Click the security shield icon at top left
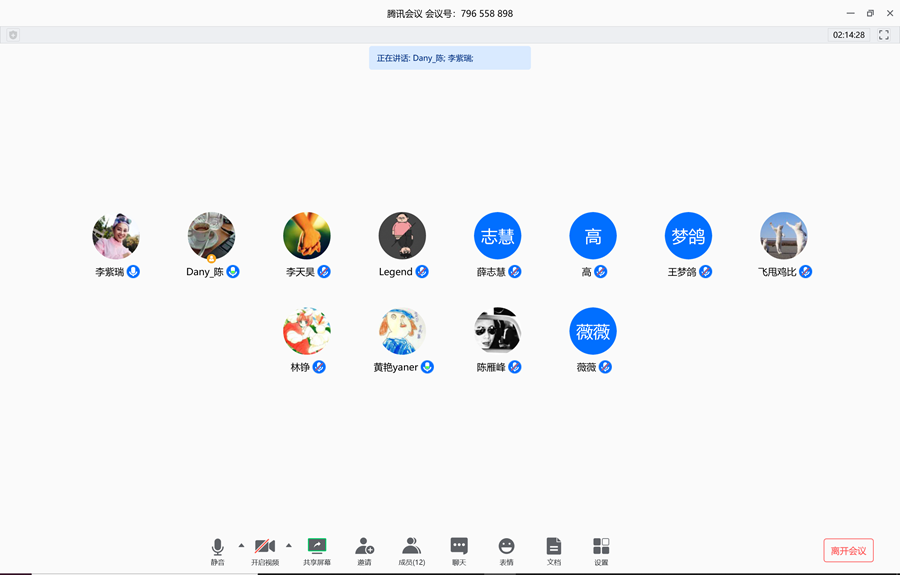The height and width of the screenshot is (575, 900). [13, 35]
